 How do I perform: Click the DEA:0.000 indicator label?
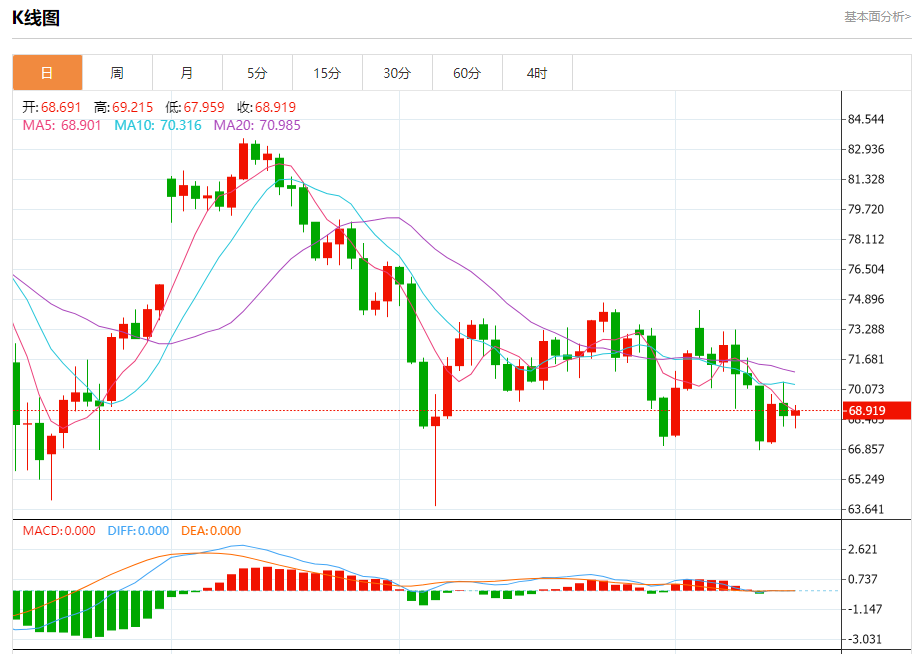(x=211, y=530)
